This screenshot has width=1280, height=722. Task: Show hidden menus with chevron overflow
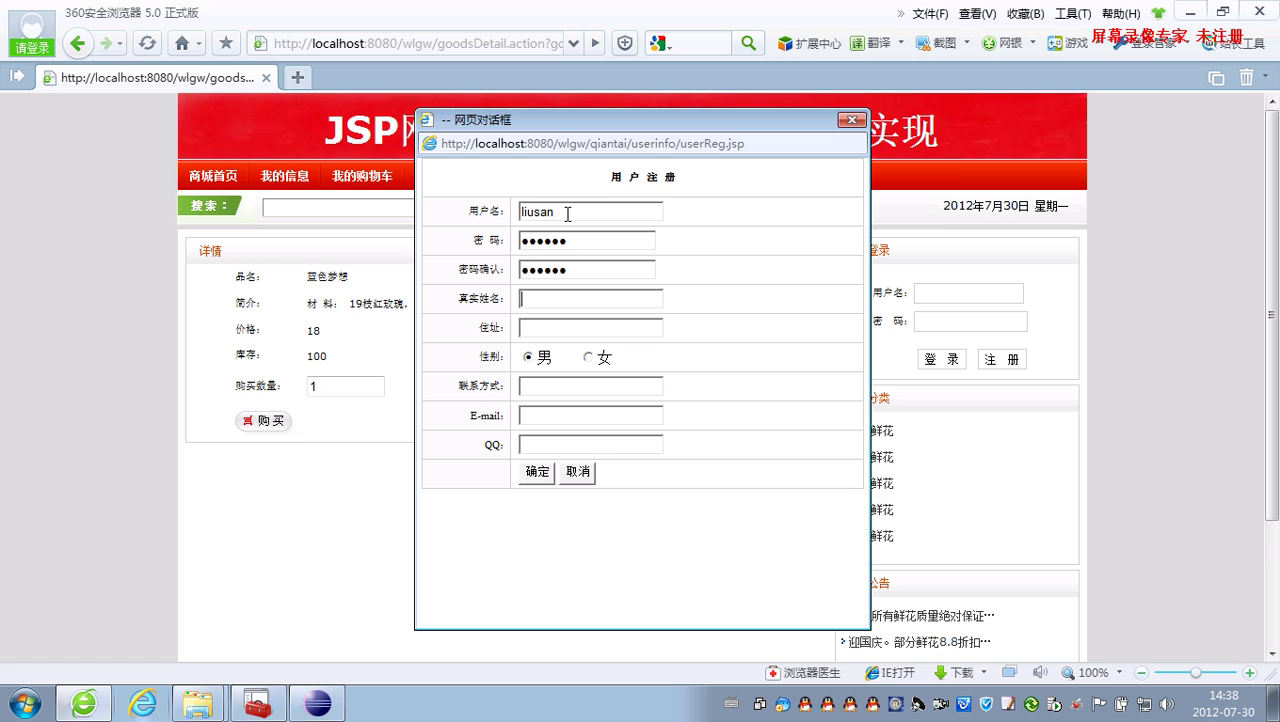tap(901, 13)
